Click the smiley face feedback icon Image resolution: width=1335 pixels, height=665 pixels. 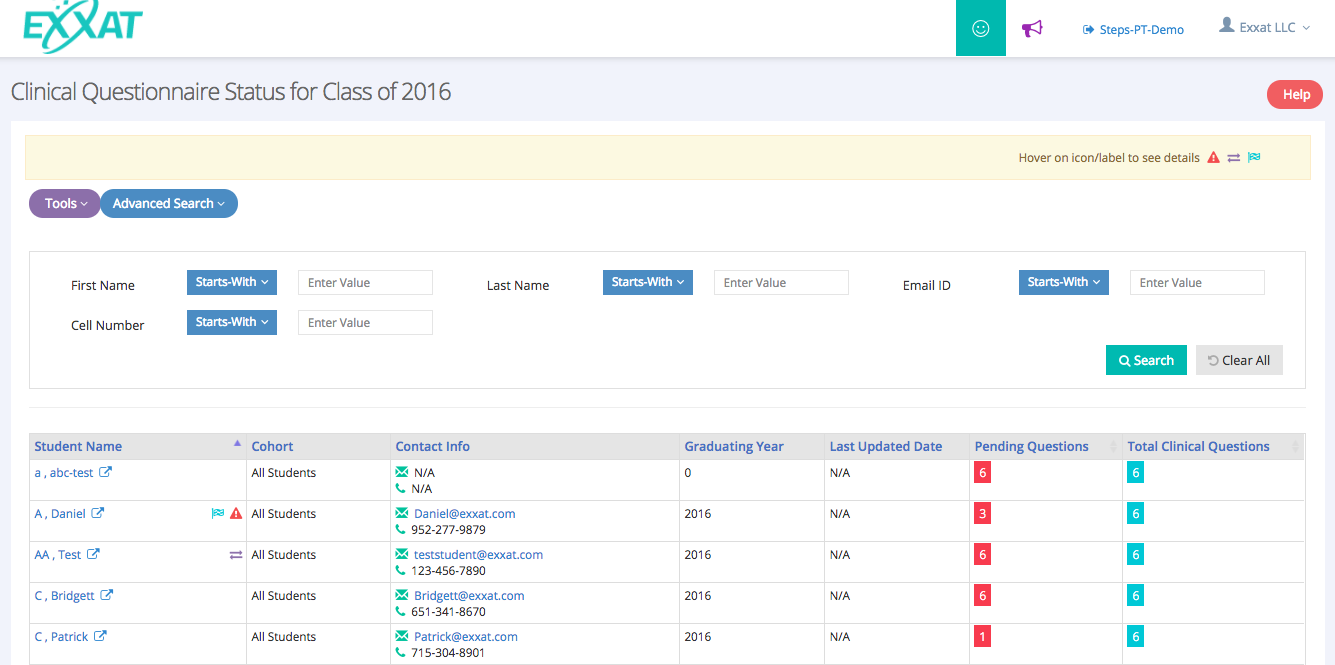980,28
